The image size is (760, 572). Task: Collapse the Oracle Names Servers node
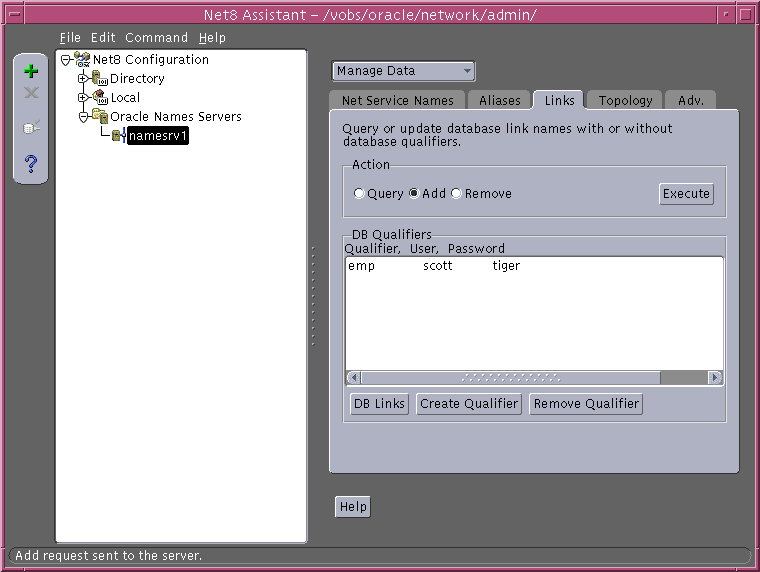click(83, 117)
